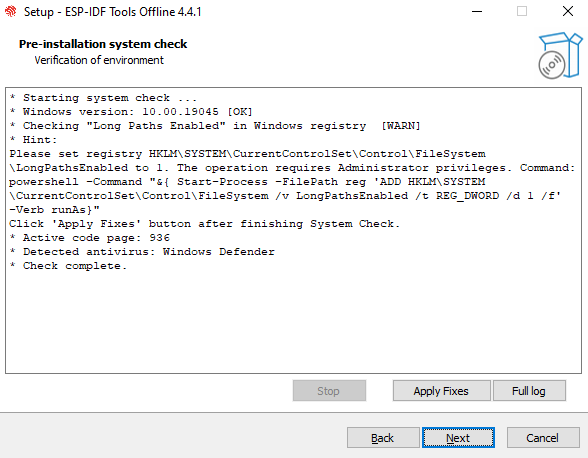Click the Pre-installation system check heading

(103, 44)
